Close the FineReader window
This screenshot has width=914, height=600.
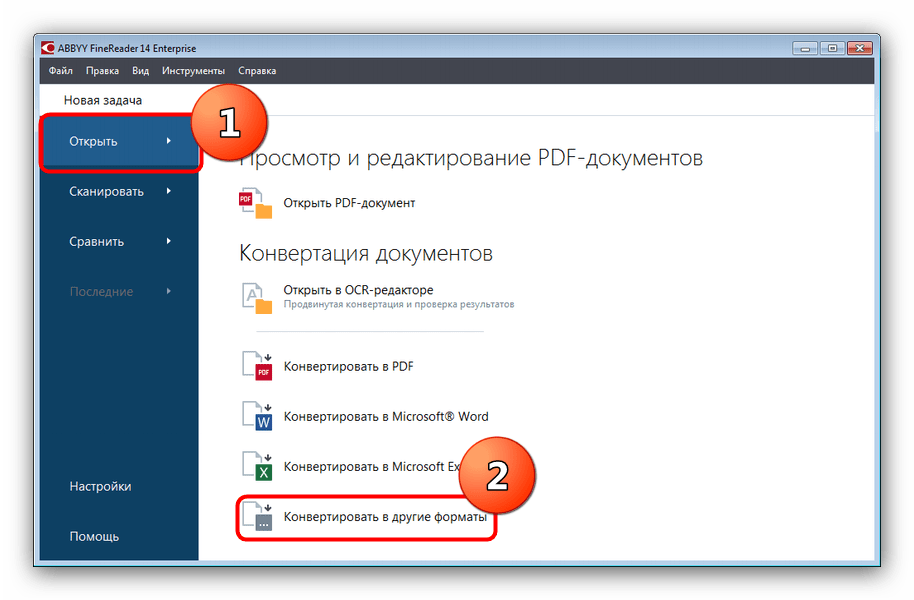click(x=860, y=48)
